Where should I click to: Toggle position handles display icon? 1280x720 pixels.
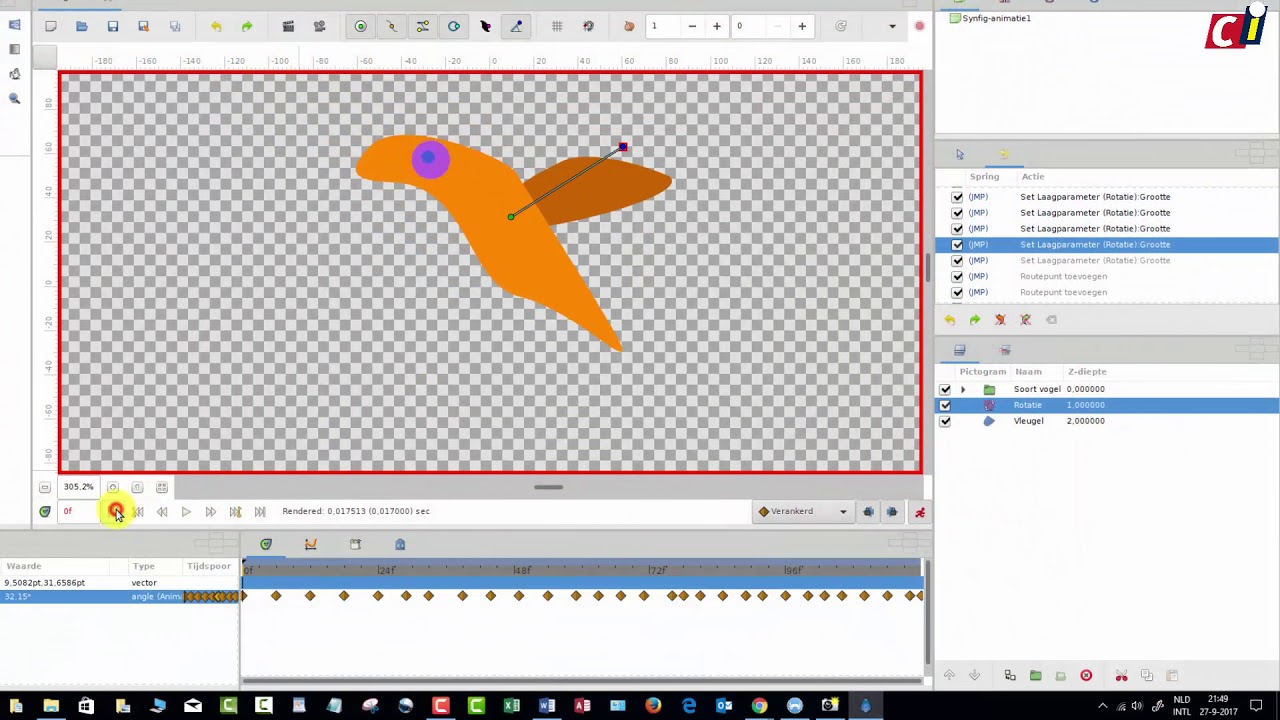coord(361,26)
